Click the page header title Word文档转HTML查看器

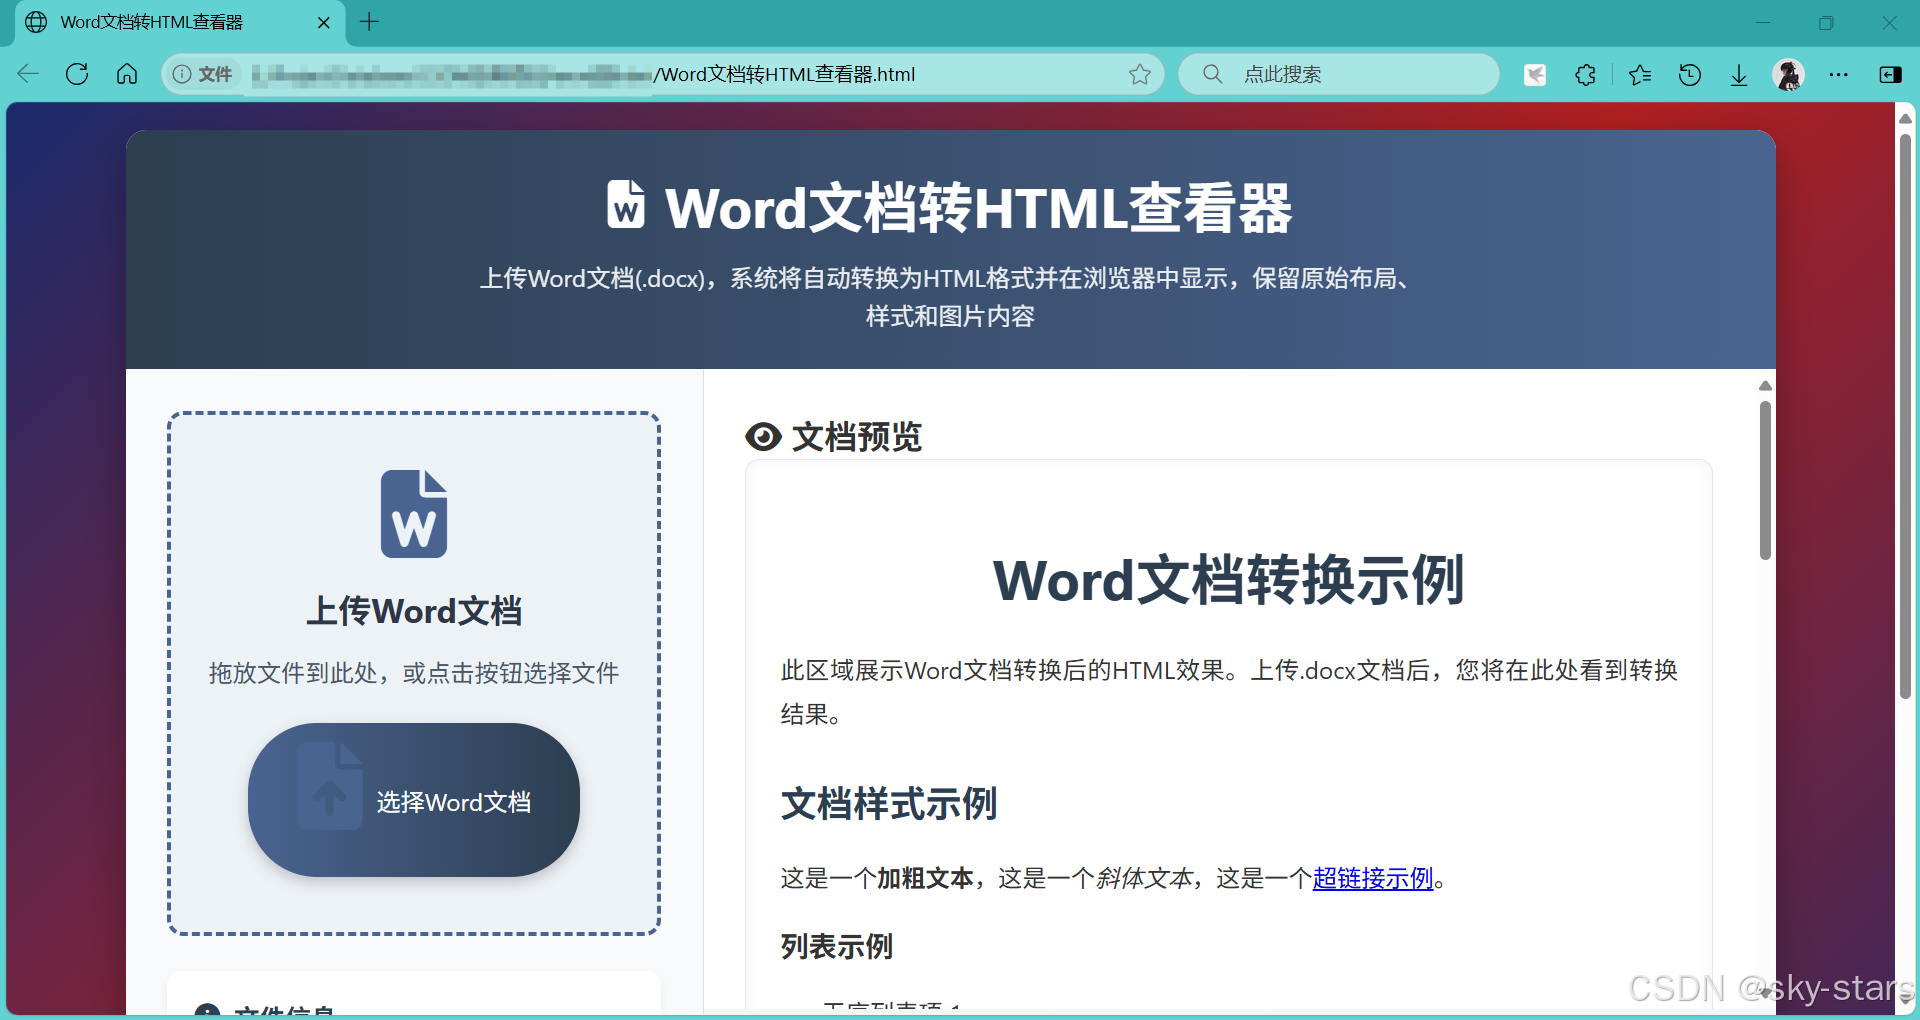pos(978,208)
